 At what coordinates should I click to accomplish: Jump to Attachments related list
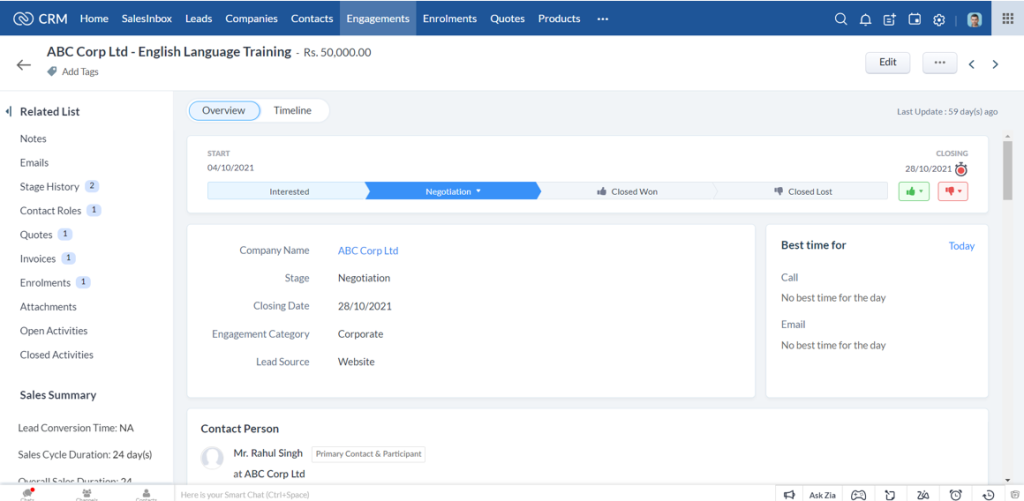click(x=48, y=307)
